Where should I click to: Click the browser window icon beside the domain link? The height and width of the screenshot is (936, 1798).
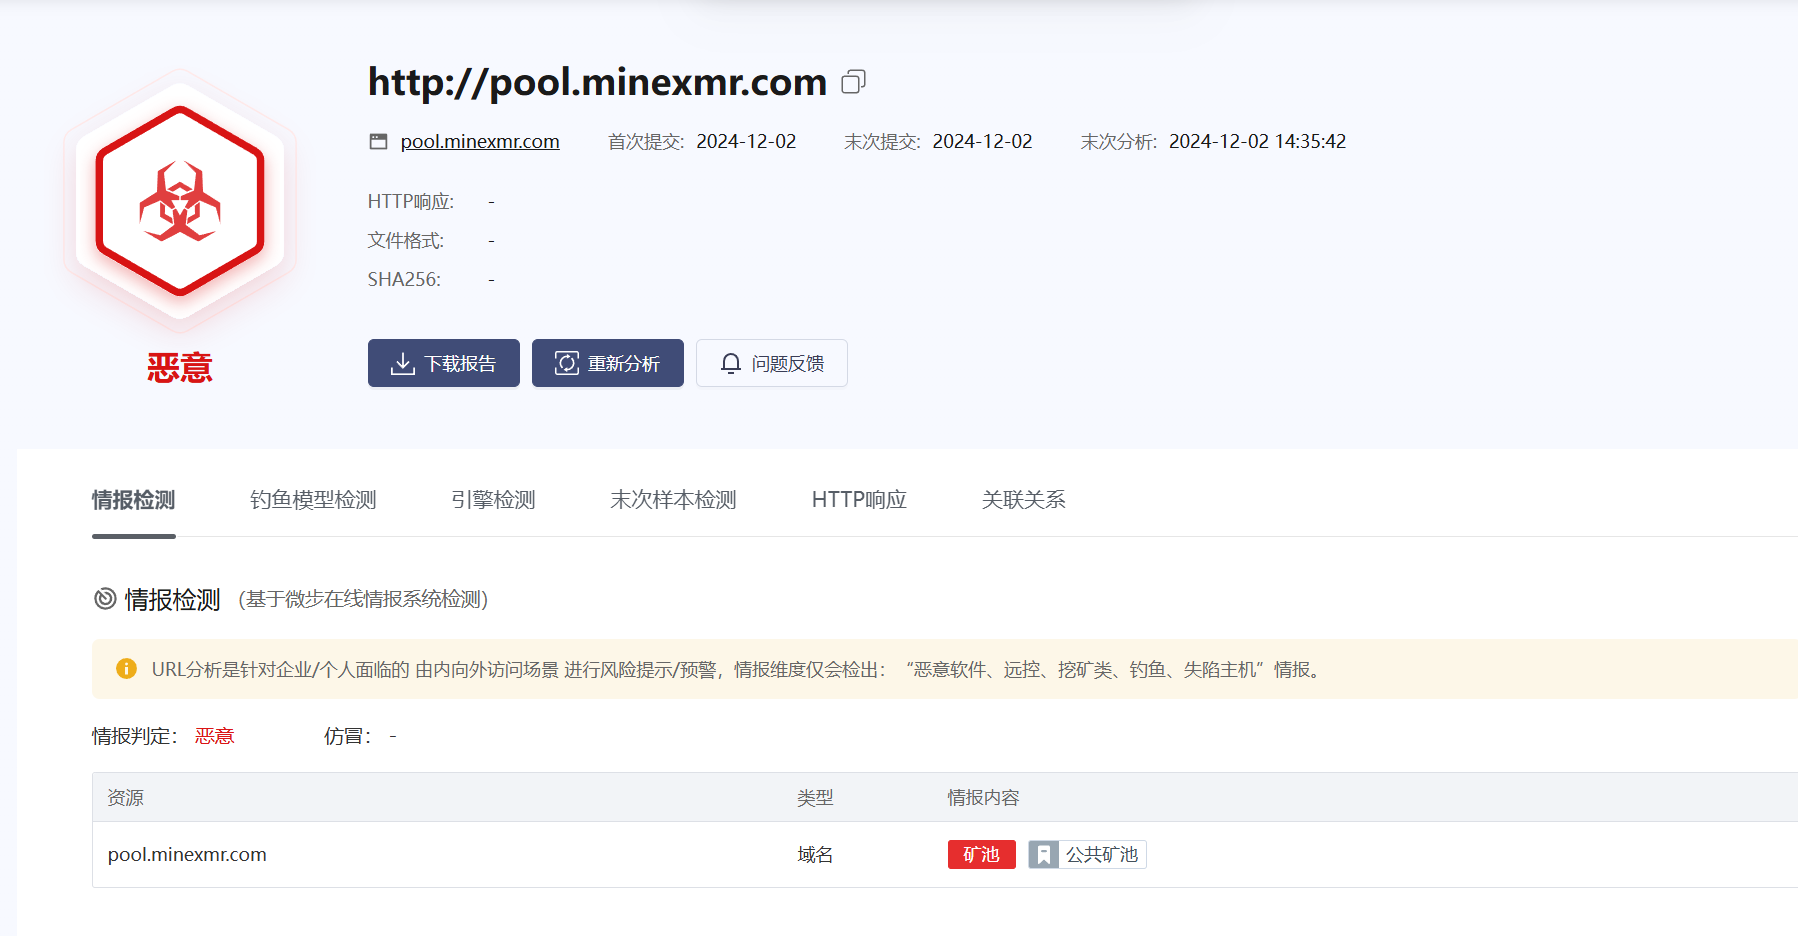(378, 142)
